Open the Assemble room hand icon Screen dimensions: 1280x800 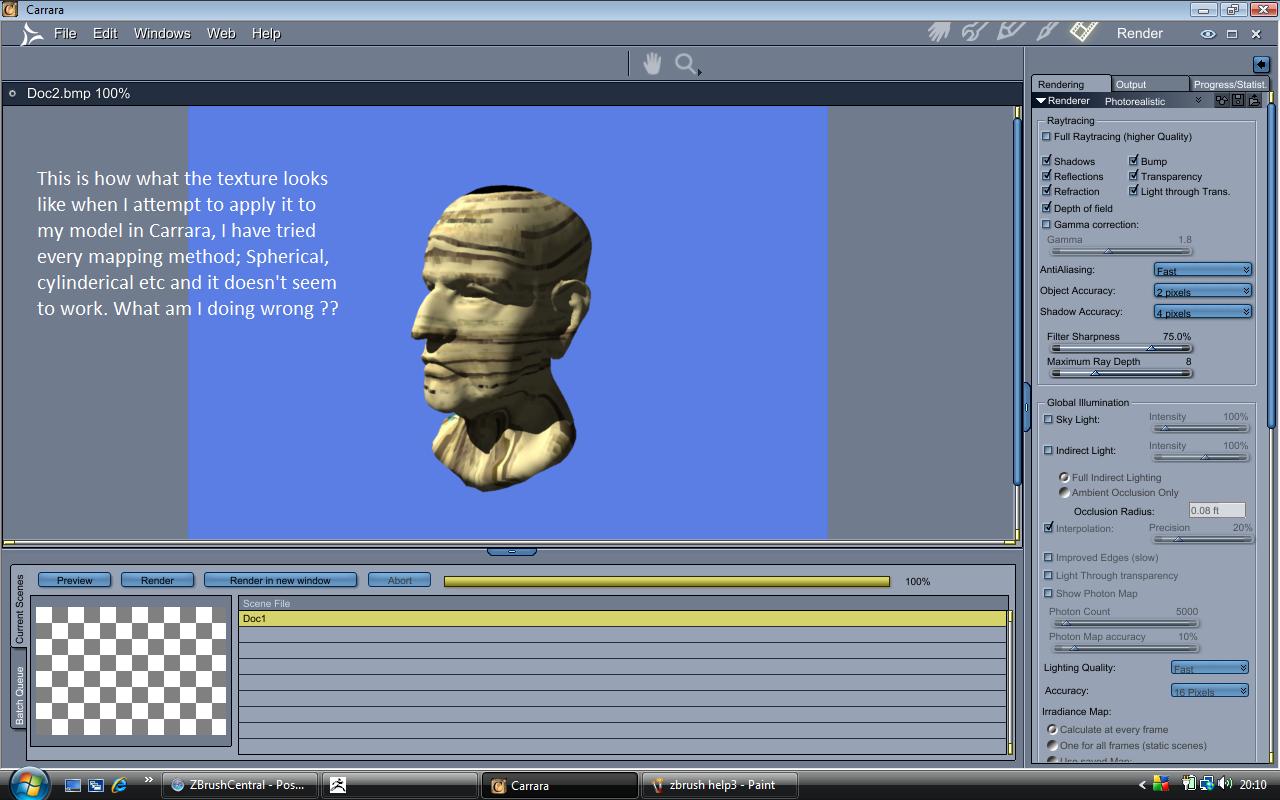pos(938,33)
